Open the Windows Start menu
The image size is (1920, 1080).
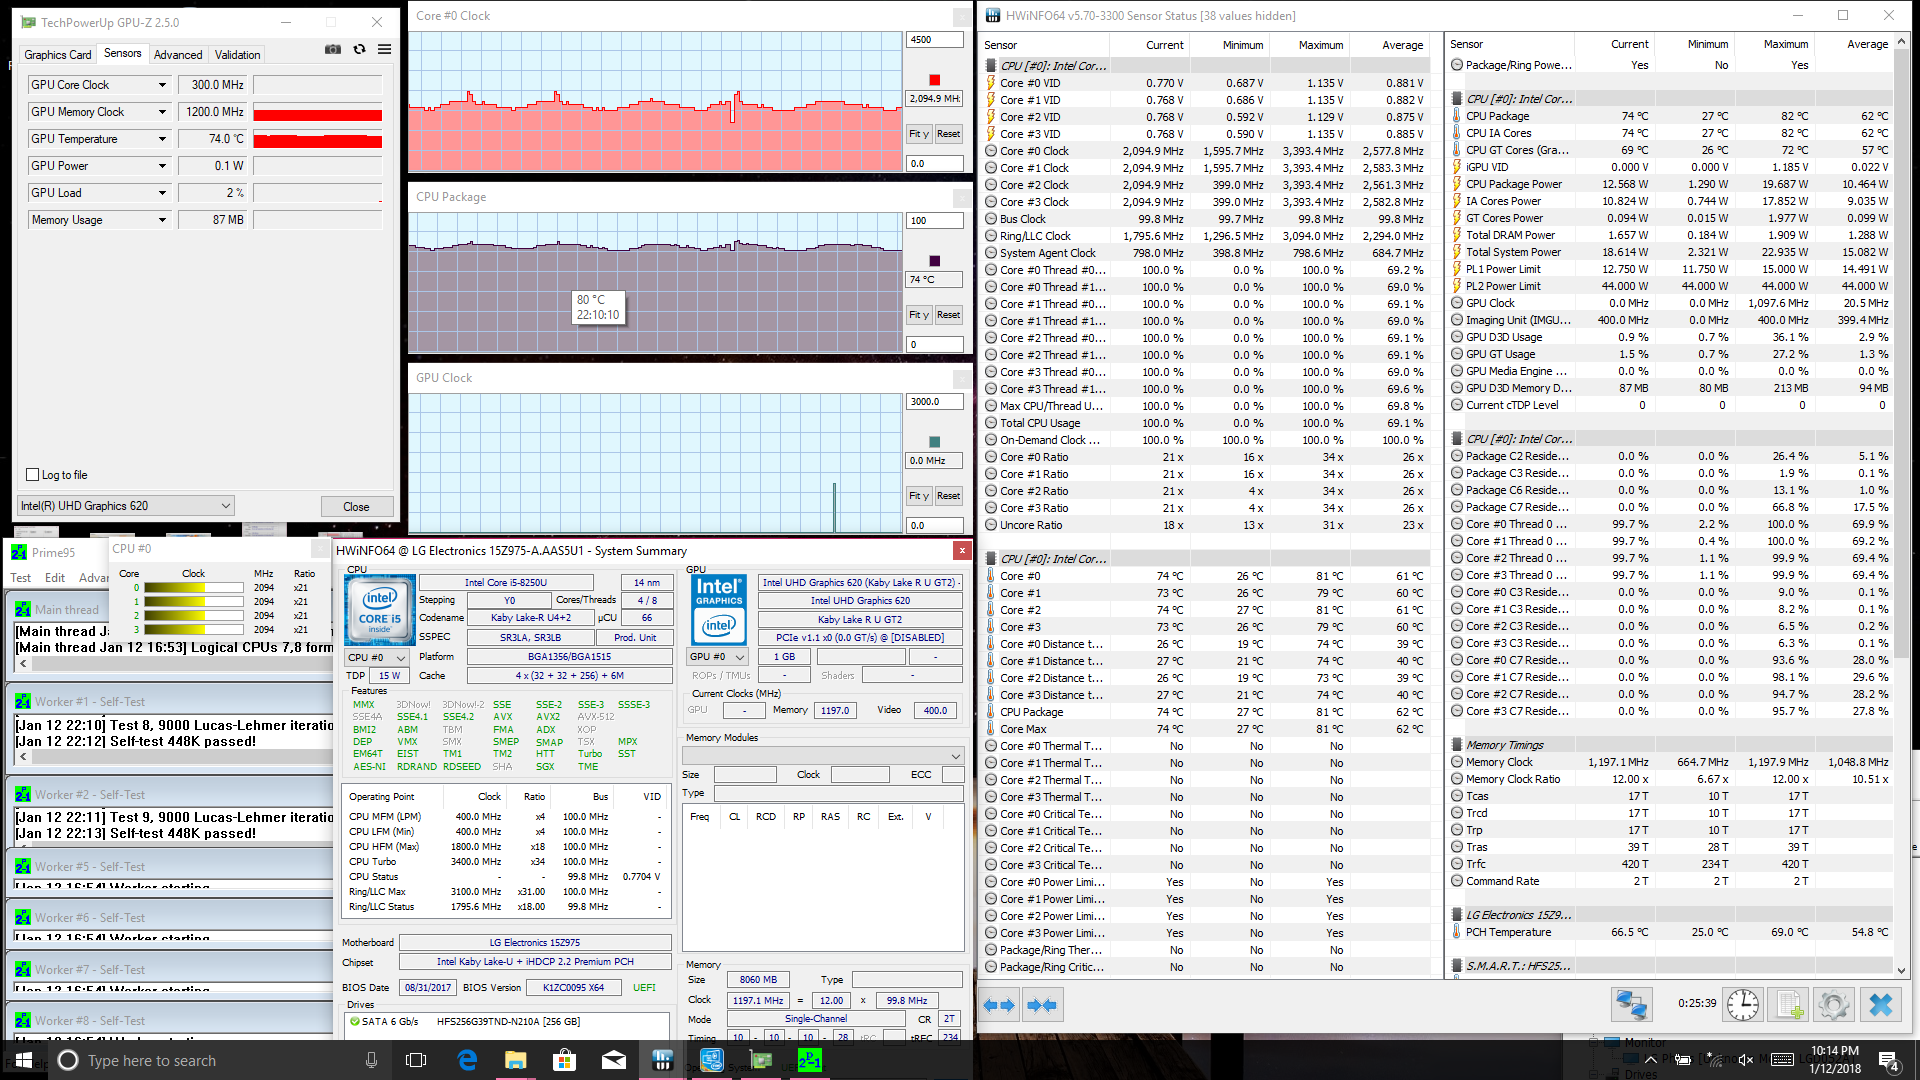[x=24, y=1060]
